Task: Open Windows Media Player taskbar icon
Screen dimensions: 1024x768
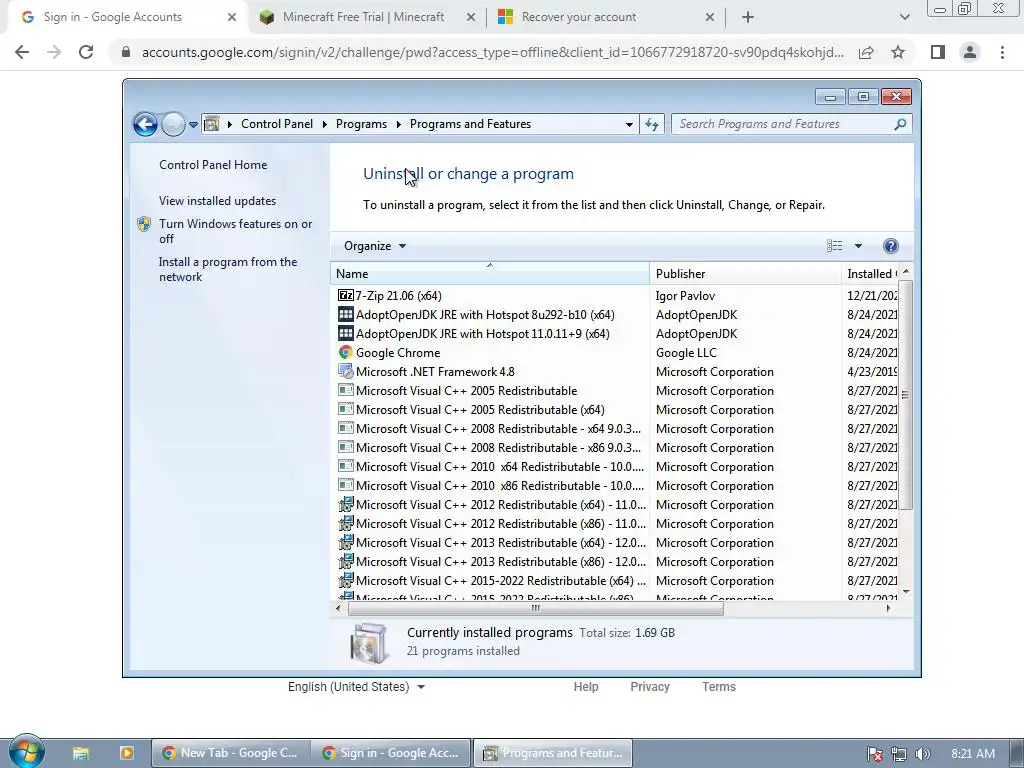Action: pos(127,753)
